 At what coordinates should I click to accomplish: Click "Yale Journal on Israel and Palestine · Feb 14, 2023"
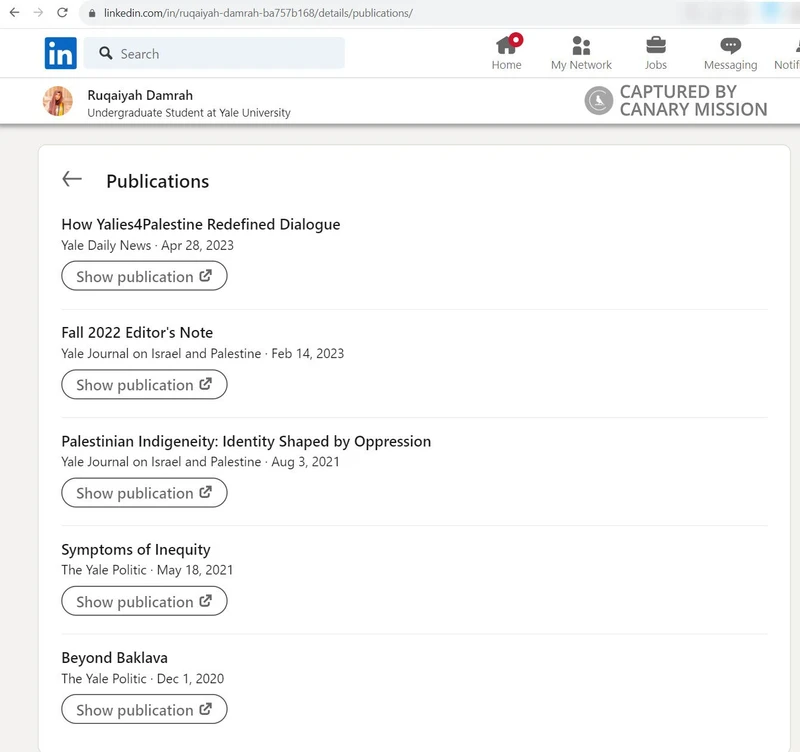(x=203, y=354)
